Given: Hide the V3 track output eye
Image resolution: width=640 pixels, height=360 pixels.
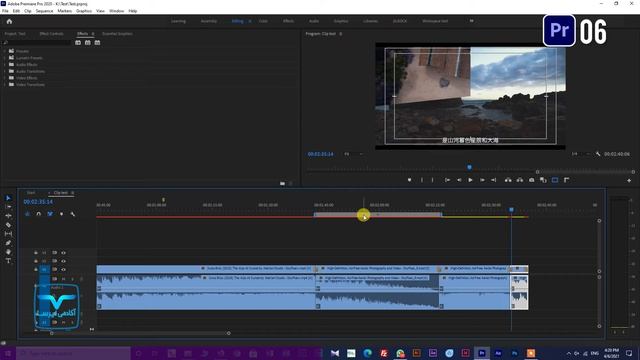Looking at the screenshot, I should tap(63, 253).
